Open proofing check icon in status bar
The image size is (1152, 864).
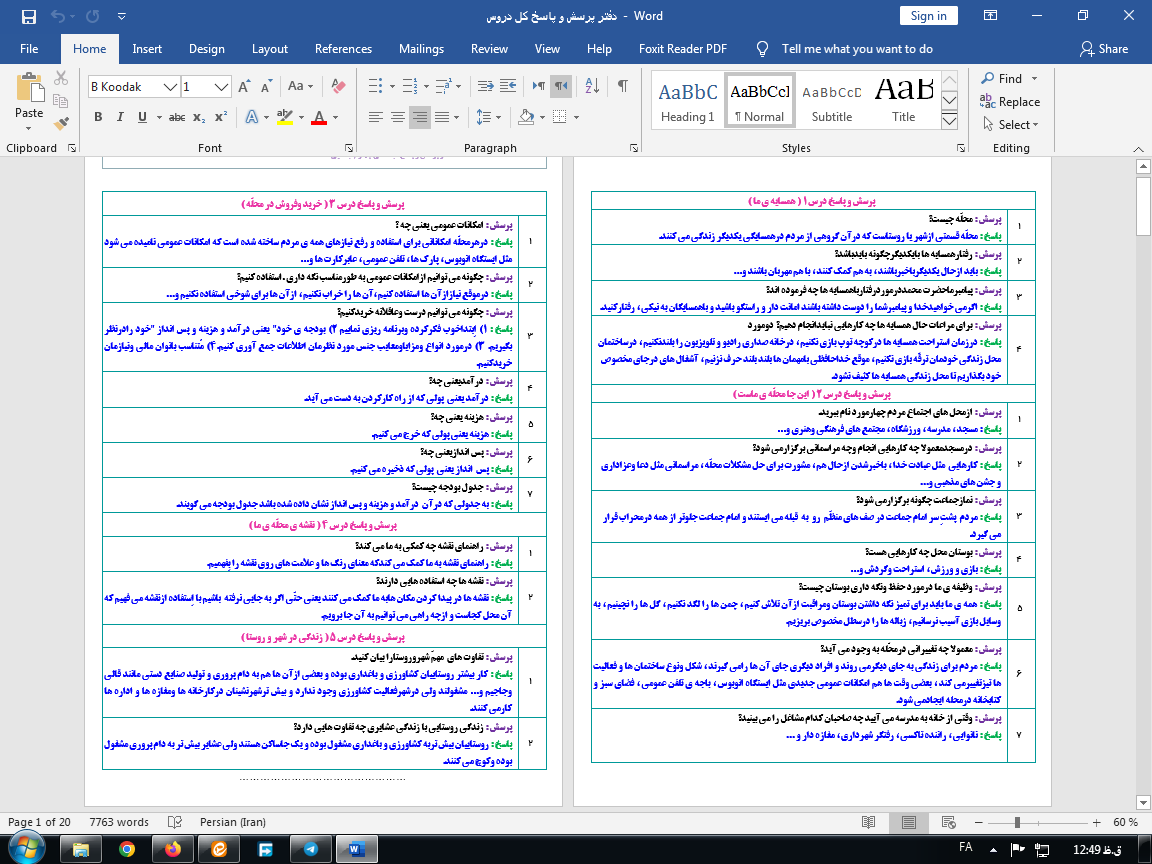point(175,822)
